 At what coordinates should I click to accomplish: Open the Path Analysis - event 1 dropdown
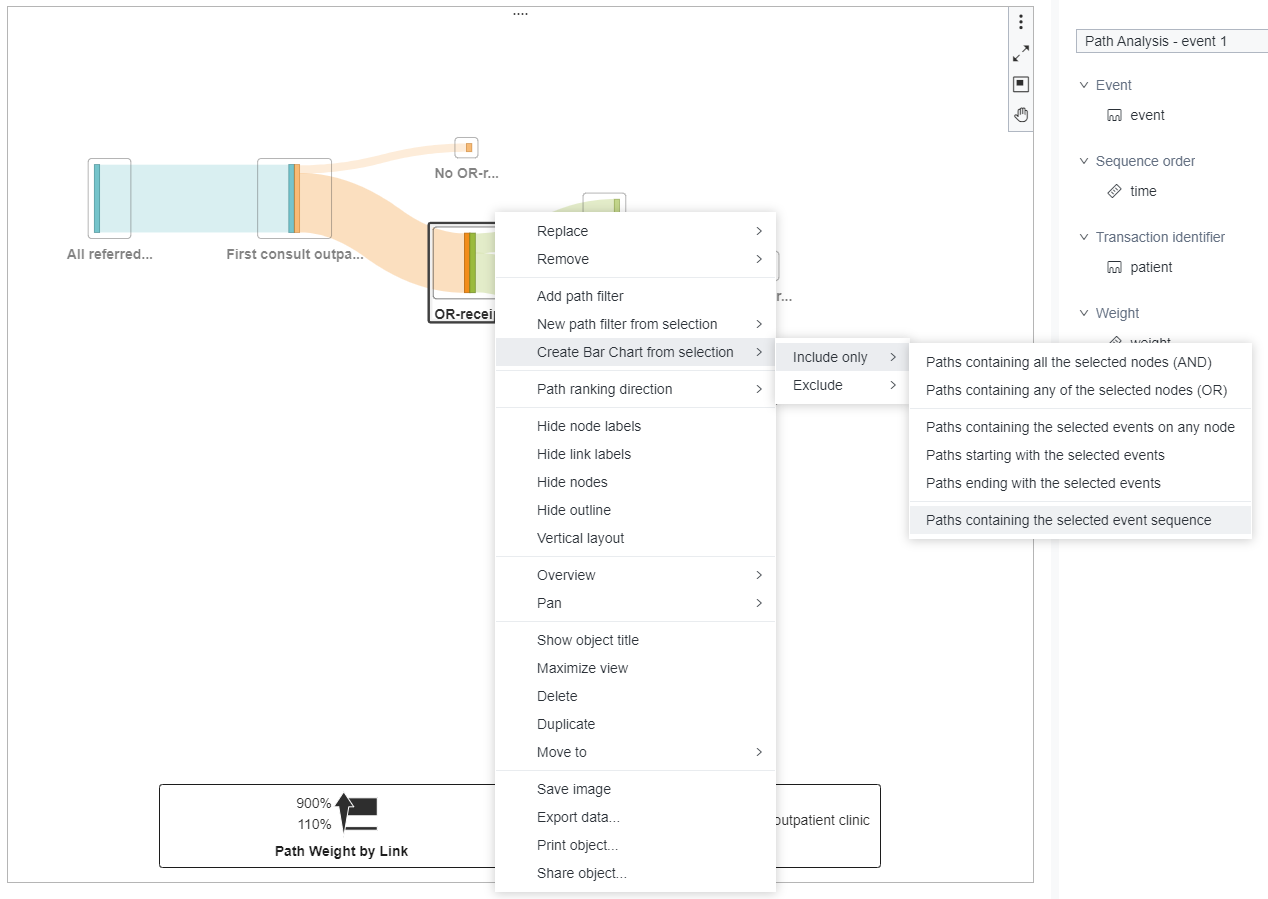tap(1170, 41)
